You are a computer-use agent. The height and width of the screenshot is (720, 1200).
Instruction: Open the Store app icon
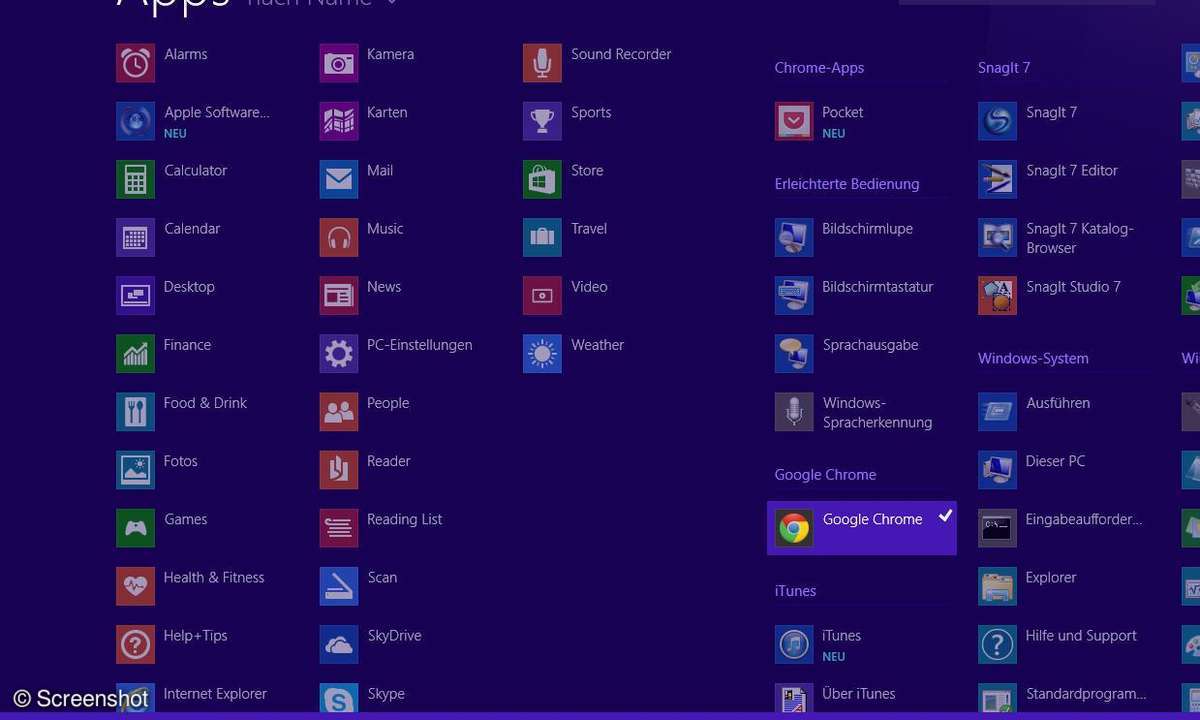[542, 179]
